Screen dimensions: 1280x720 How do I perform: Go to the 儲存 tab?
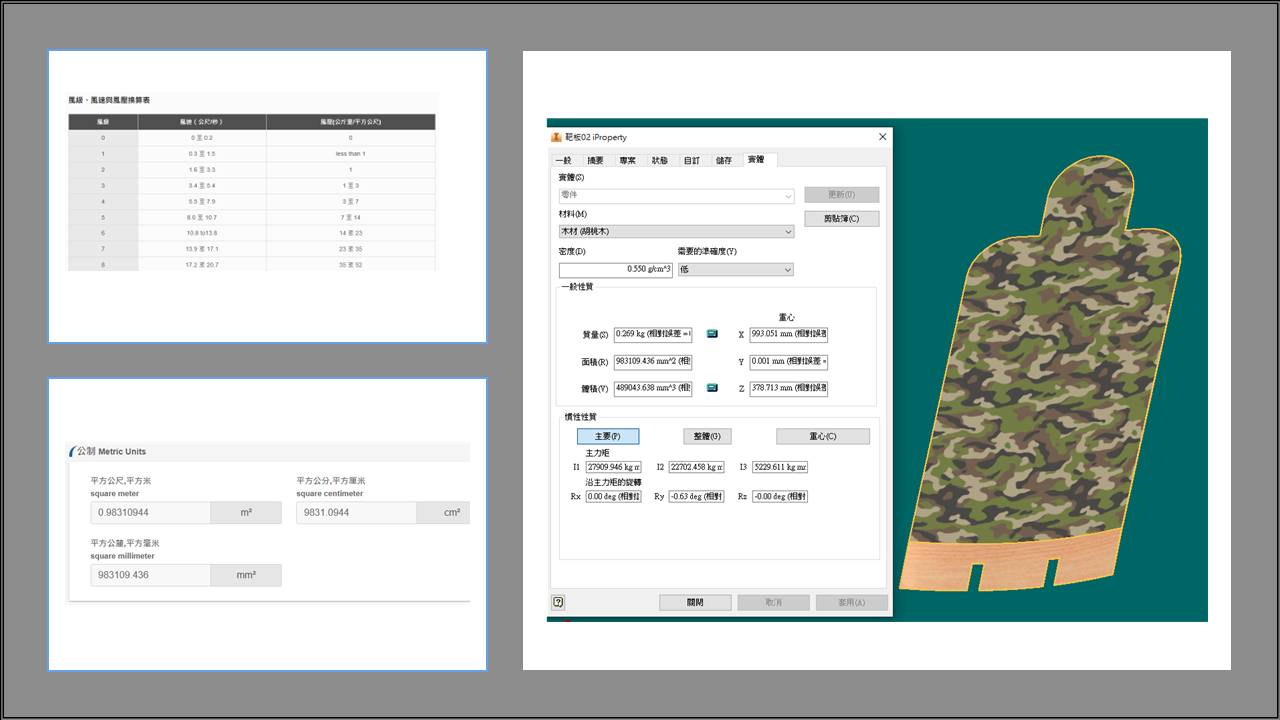723,160
